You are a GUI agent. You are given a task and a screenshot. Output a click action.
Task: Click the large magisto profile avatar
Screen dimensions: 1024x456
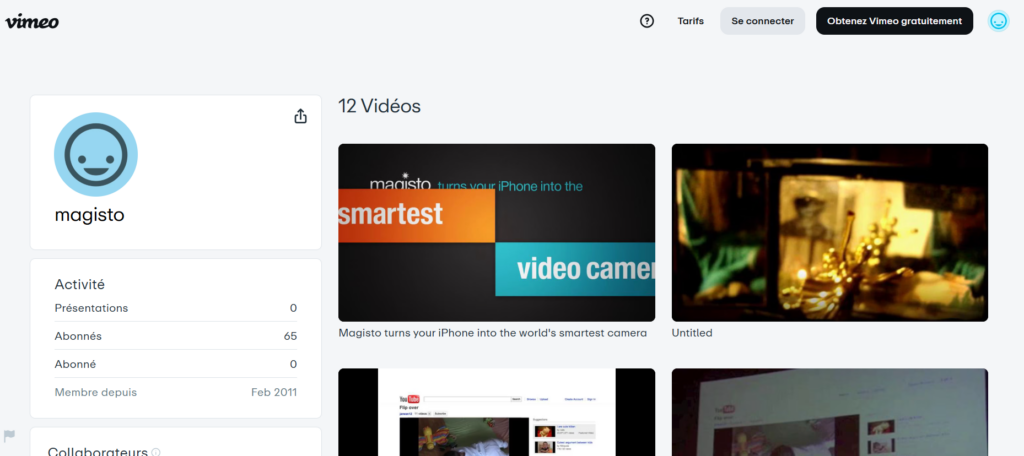96,154
